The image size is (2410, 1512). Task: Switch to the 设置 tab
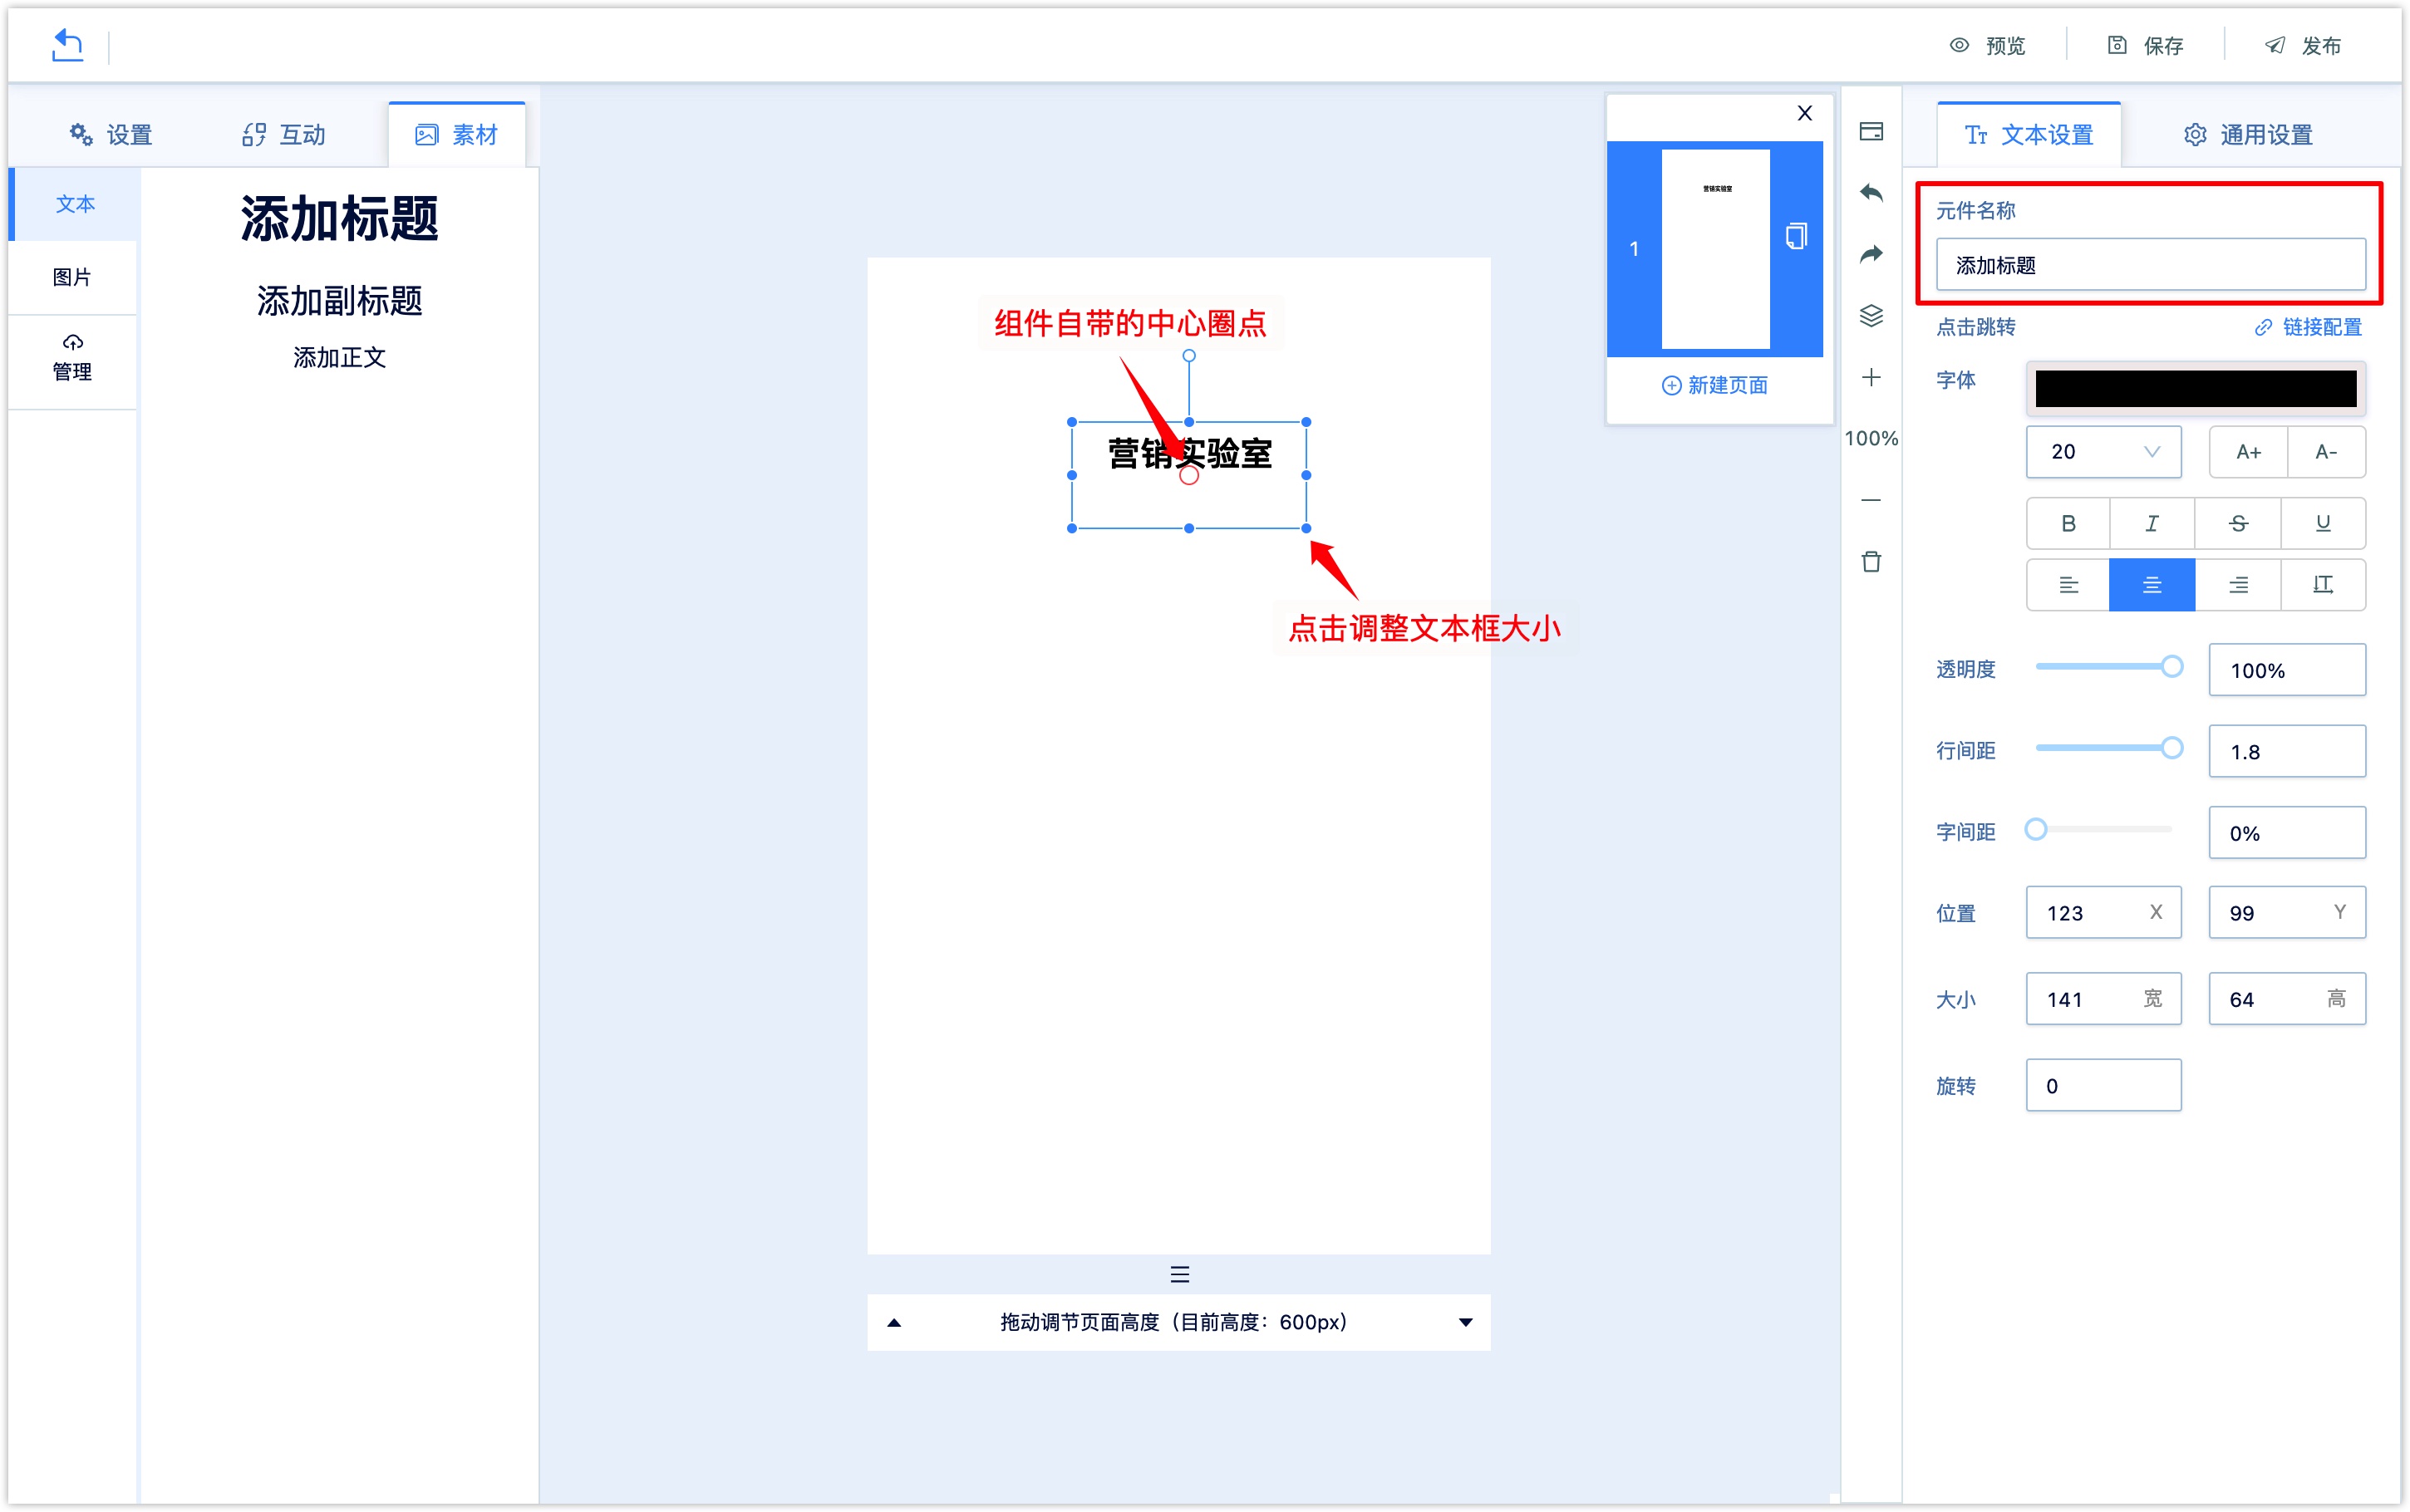pyautogui.click(x=110, y=135)
